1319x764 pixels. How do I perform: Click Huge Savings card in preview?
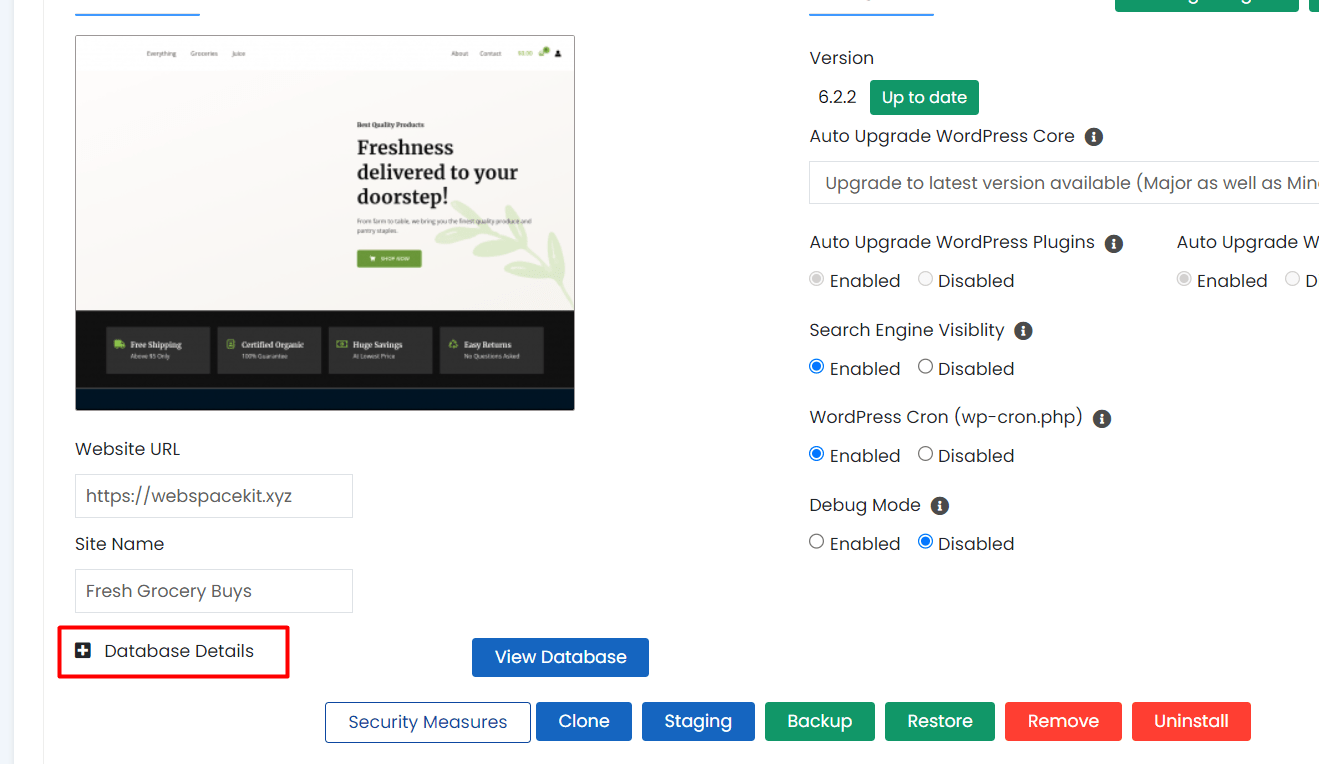[380, 350]
